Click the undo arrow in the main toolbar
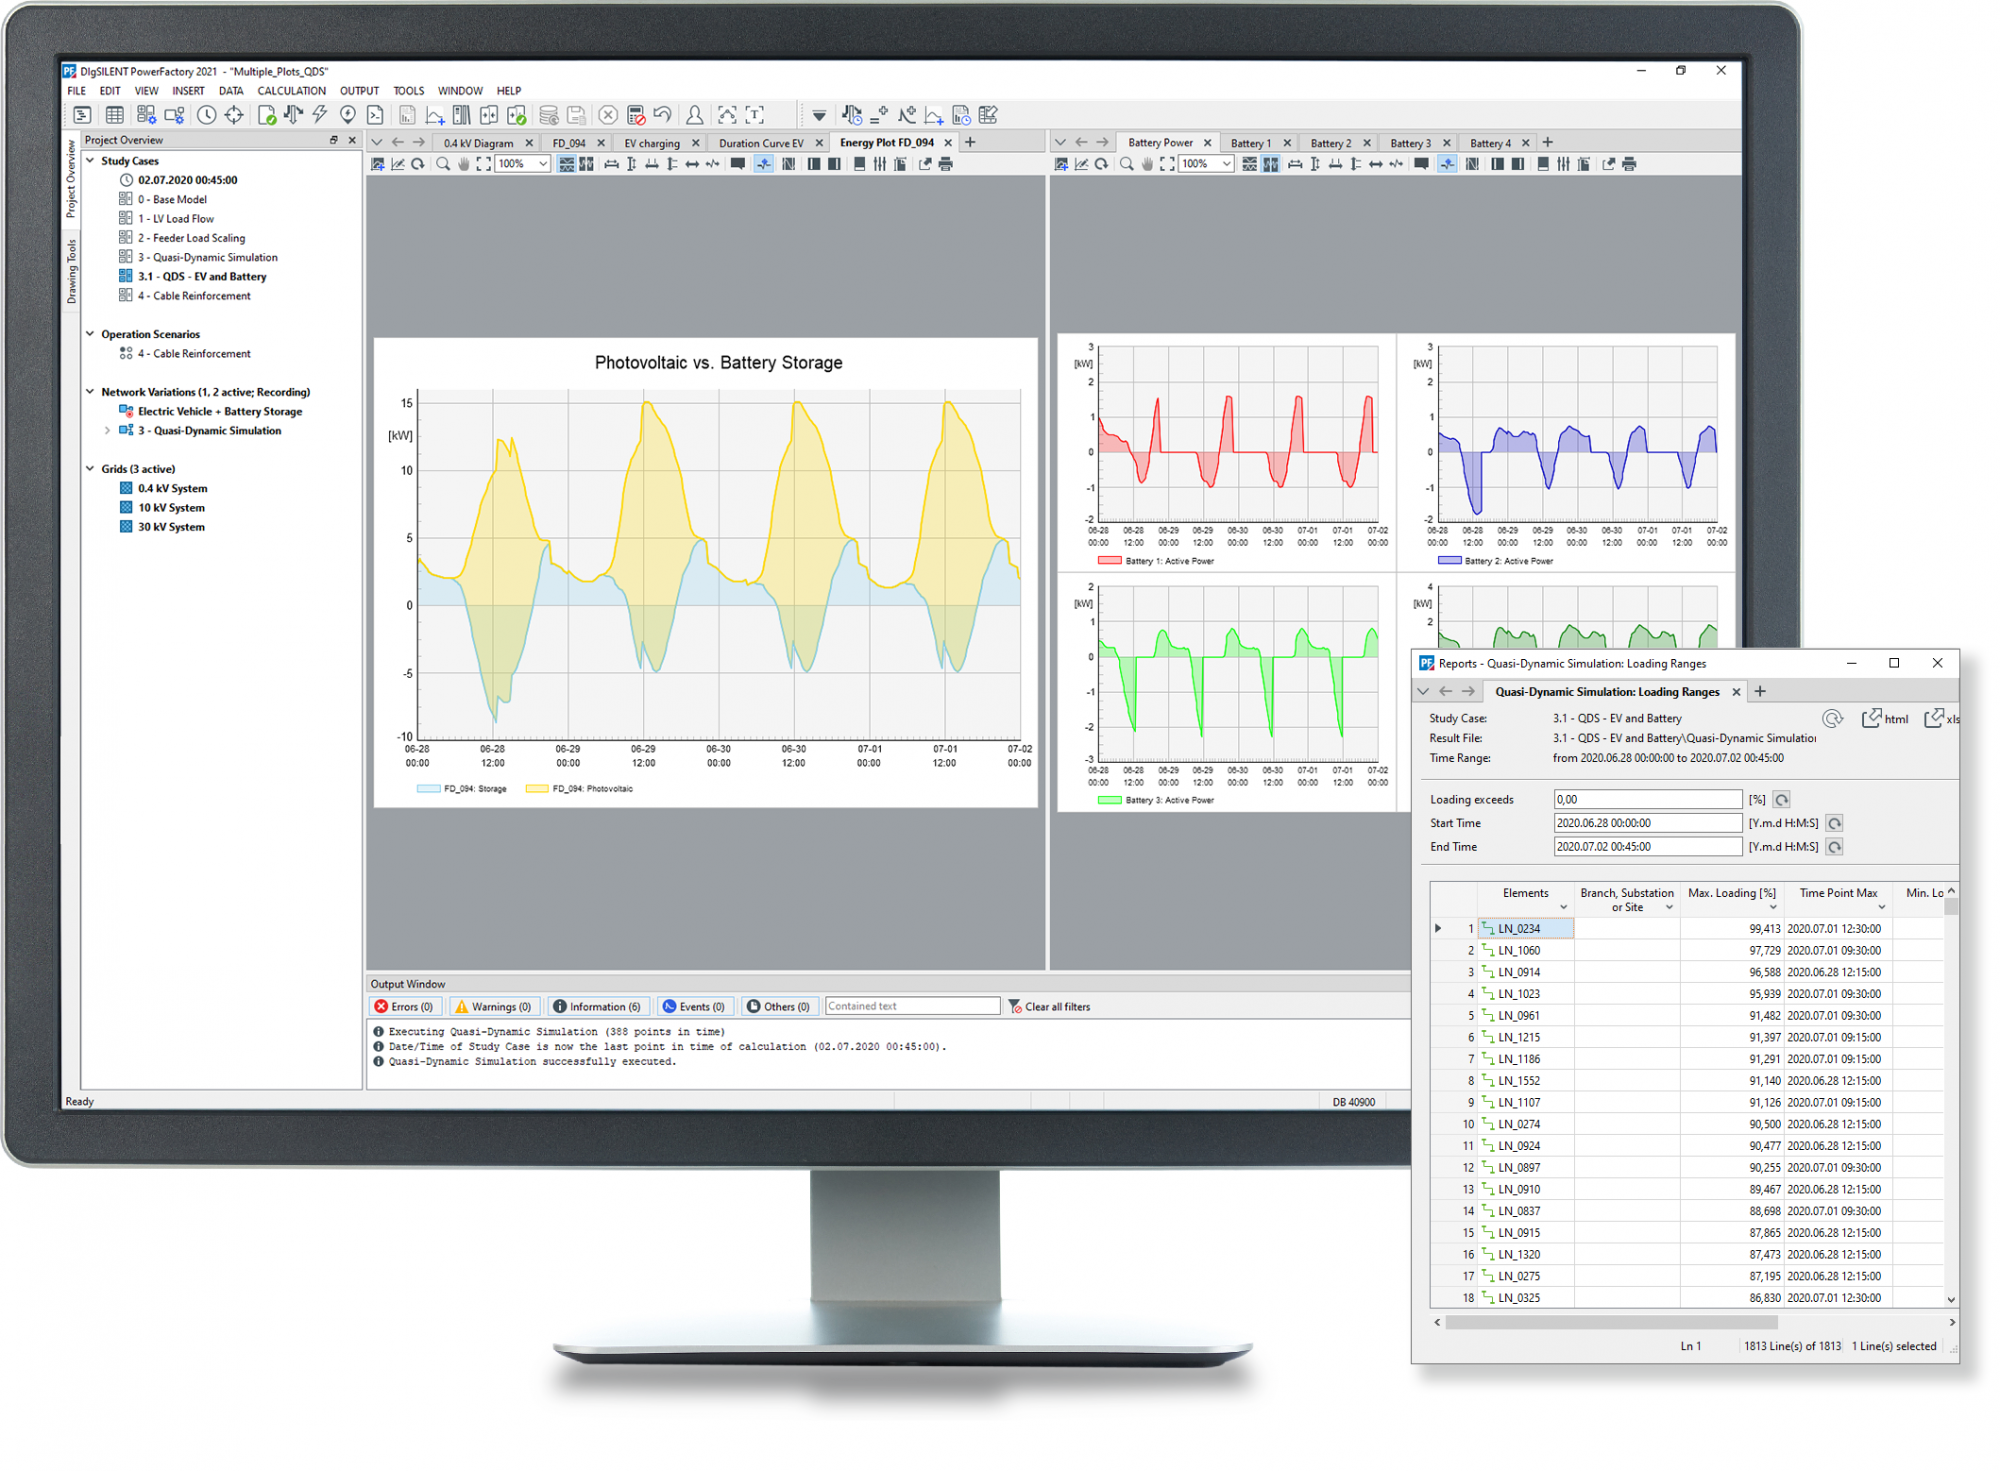 point(662,115)
